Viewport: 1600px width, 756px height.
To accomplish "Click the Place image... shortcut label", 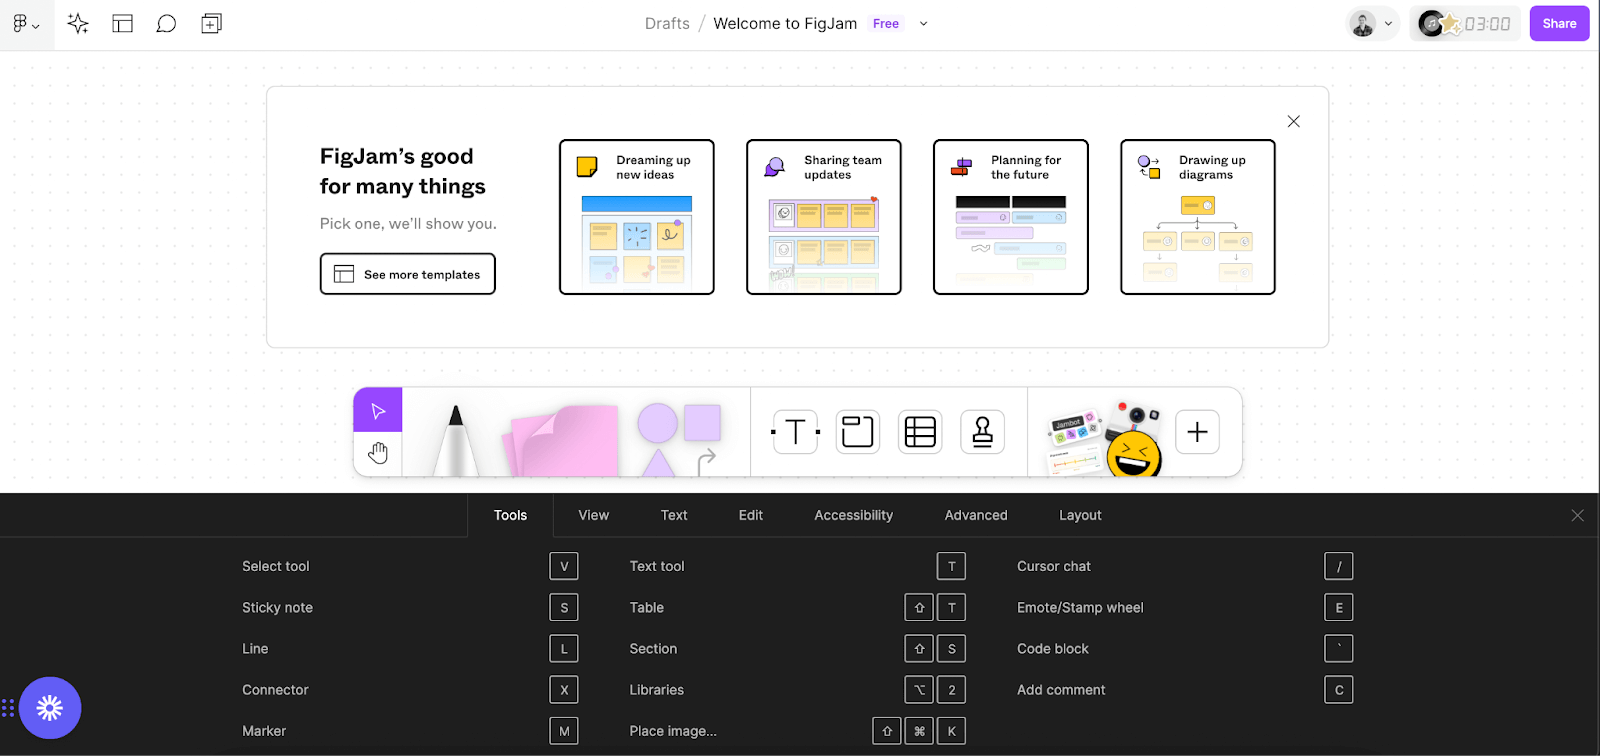I will click(x=673, y=731).
